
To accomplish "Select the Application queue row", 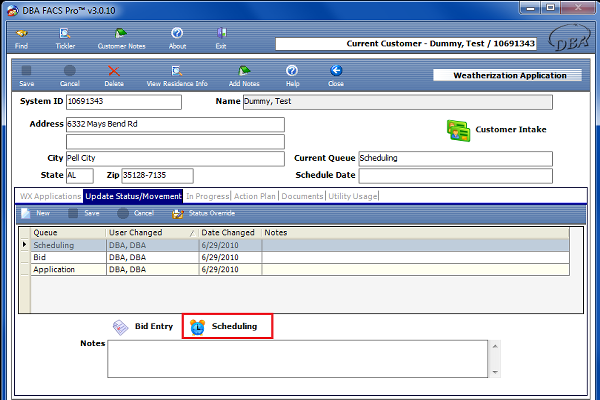I will (x=300, y=269).
